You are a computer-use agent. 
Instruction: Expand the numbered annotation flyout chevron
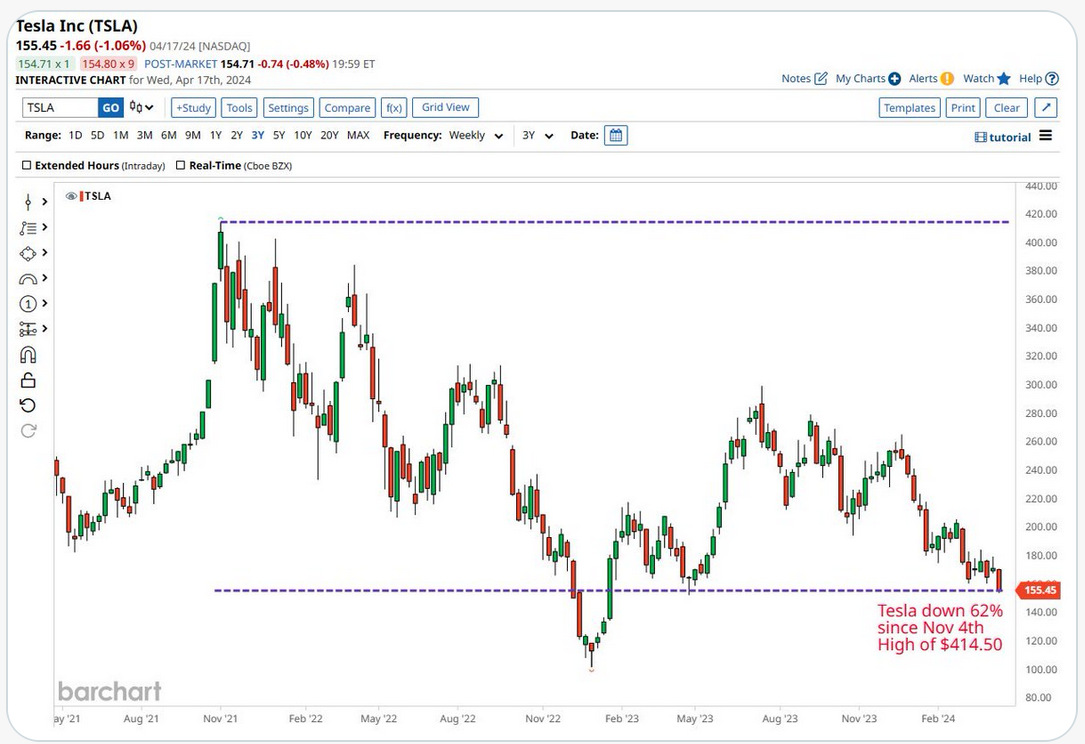[44, 303]
